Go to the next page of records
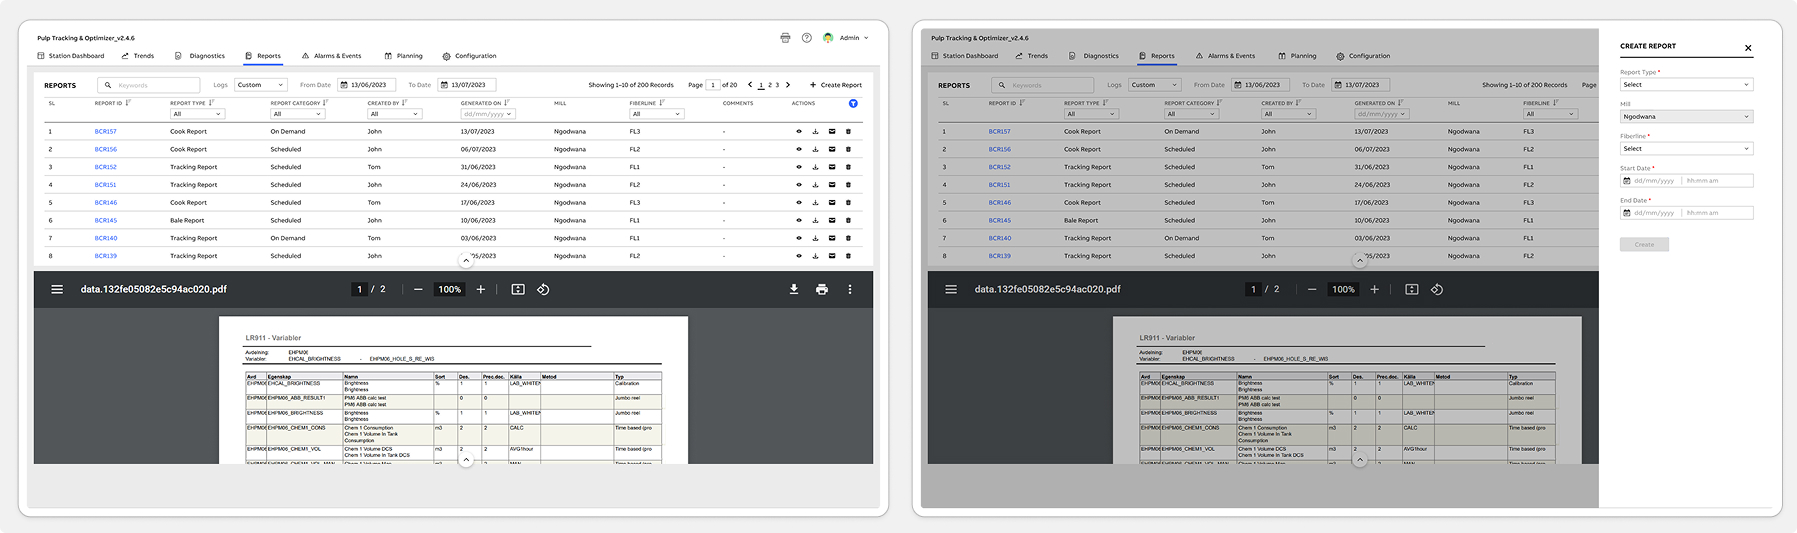 click(788, 85)
